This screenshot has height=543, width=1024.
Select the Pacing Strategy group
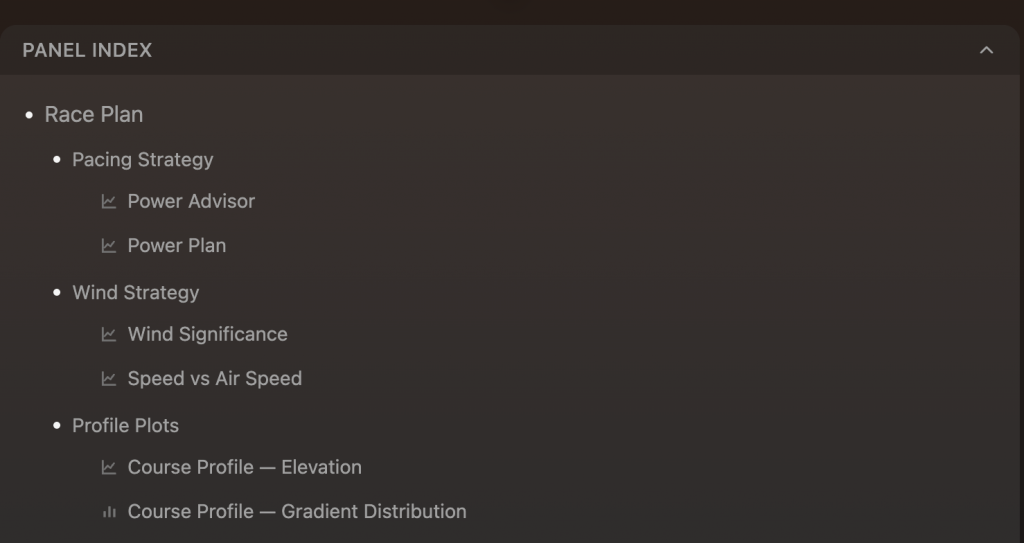pyautogui.click(x=143, y=159)
